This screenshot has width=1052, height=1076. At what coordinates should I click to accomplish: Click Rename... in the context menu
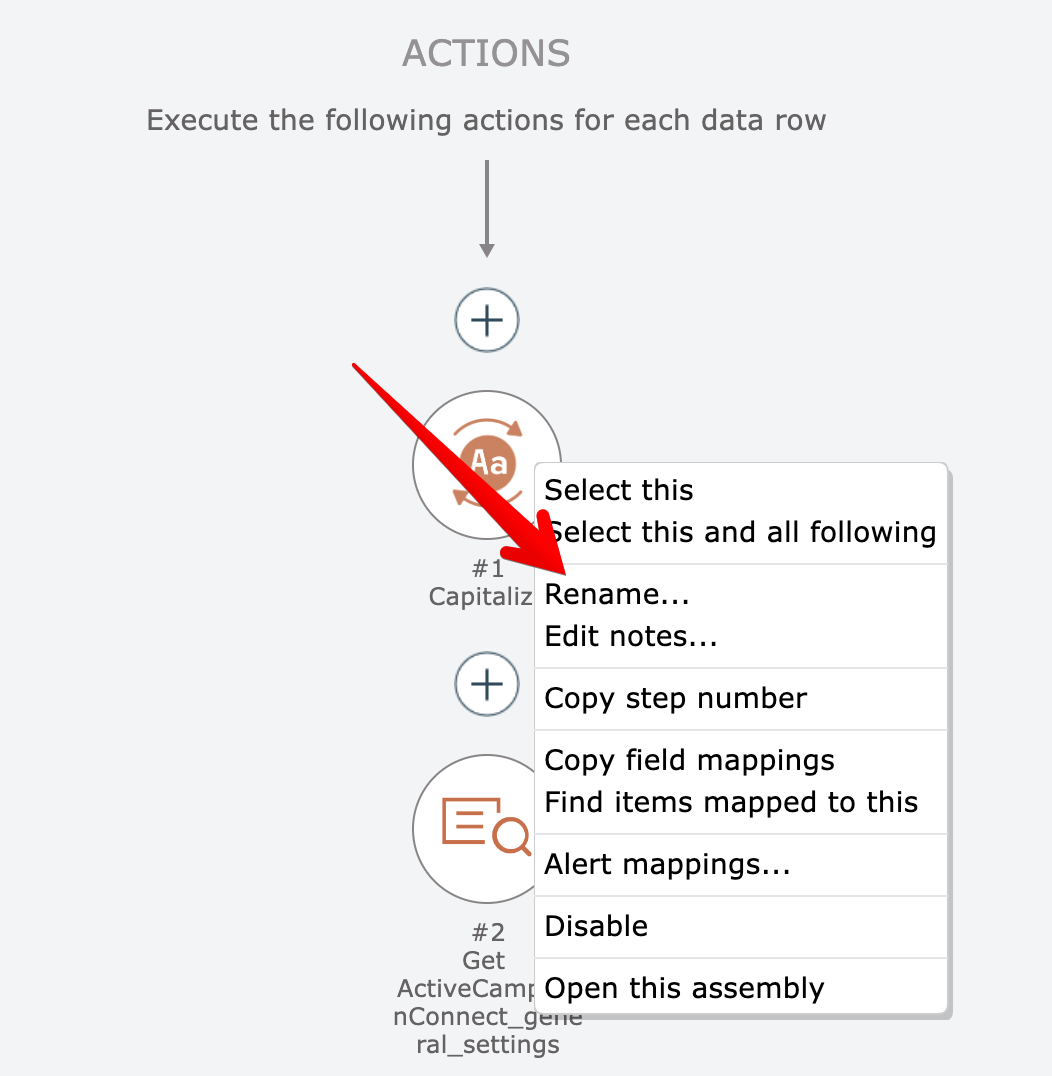click(617, 594)
